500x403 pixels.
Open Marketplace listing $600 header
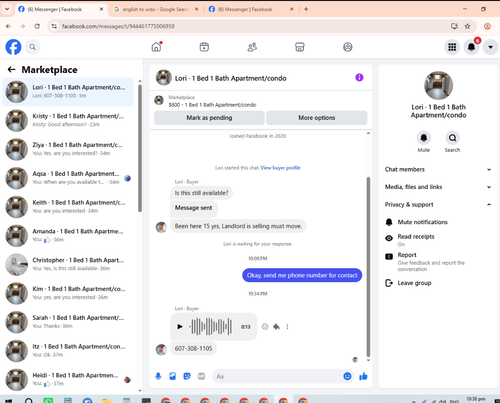261,101
